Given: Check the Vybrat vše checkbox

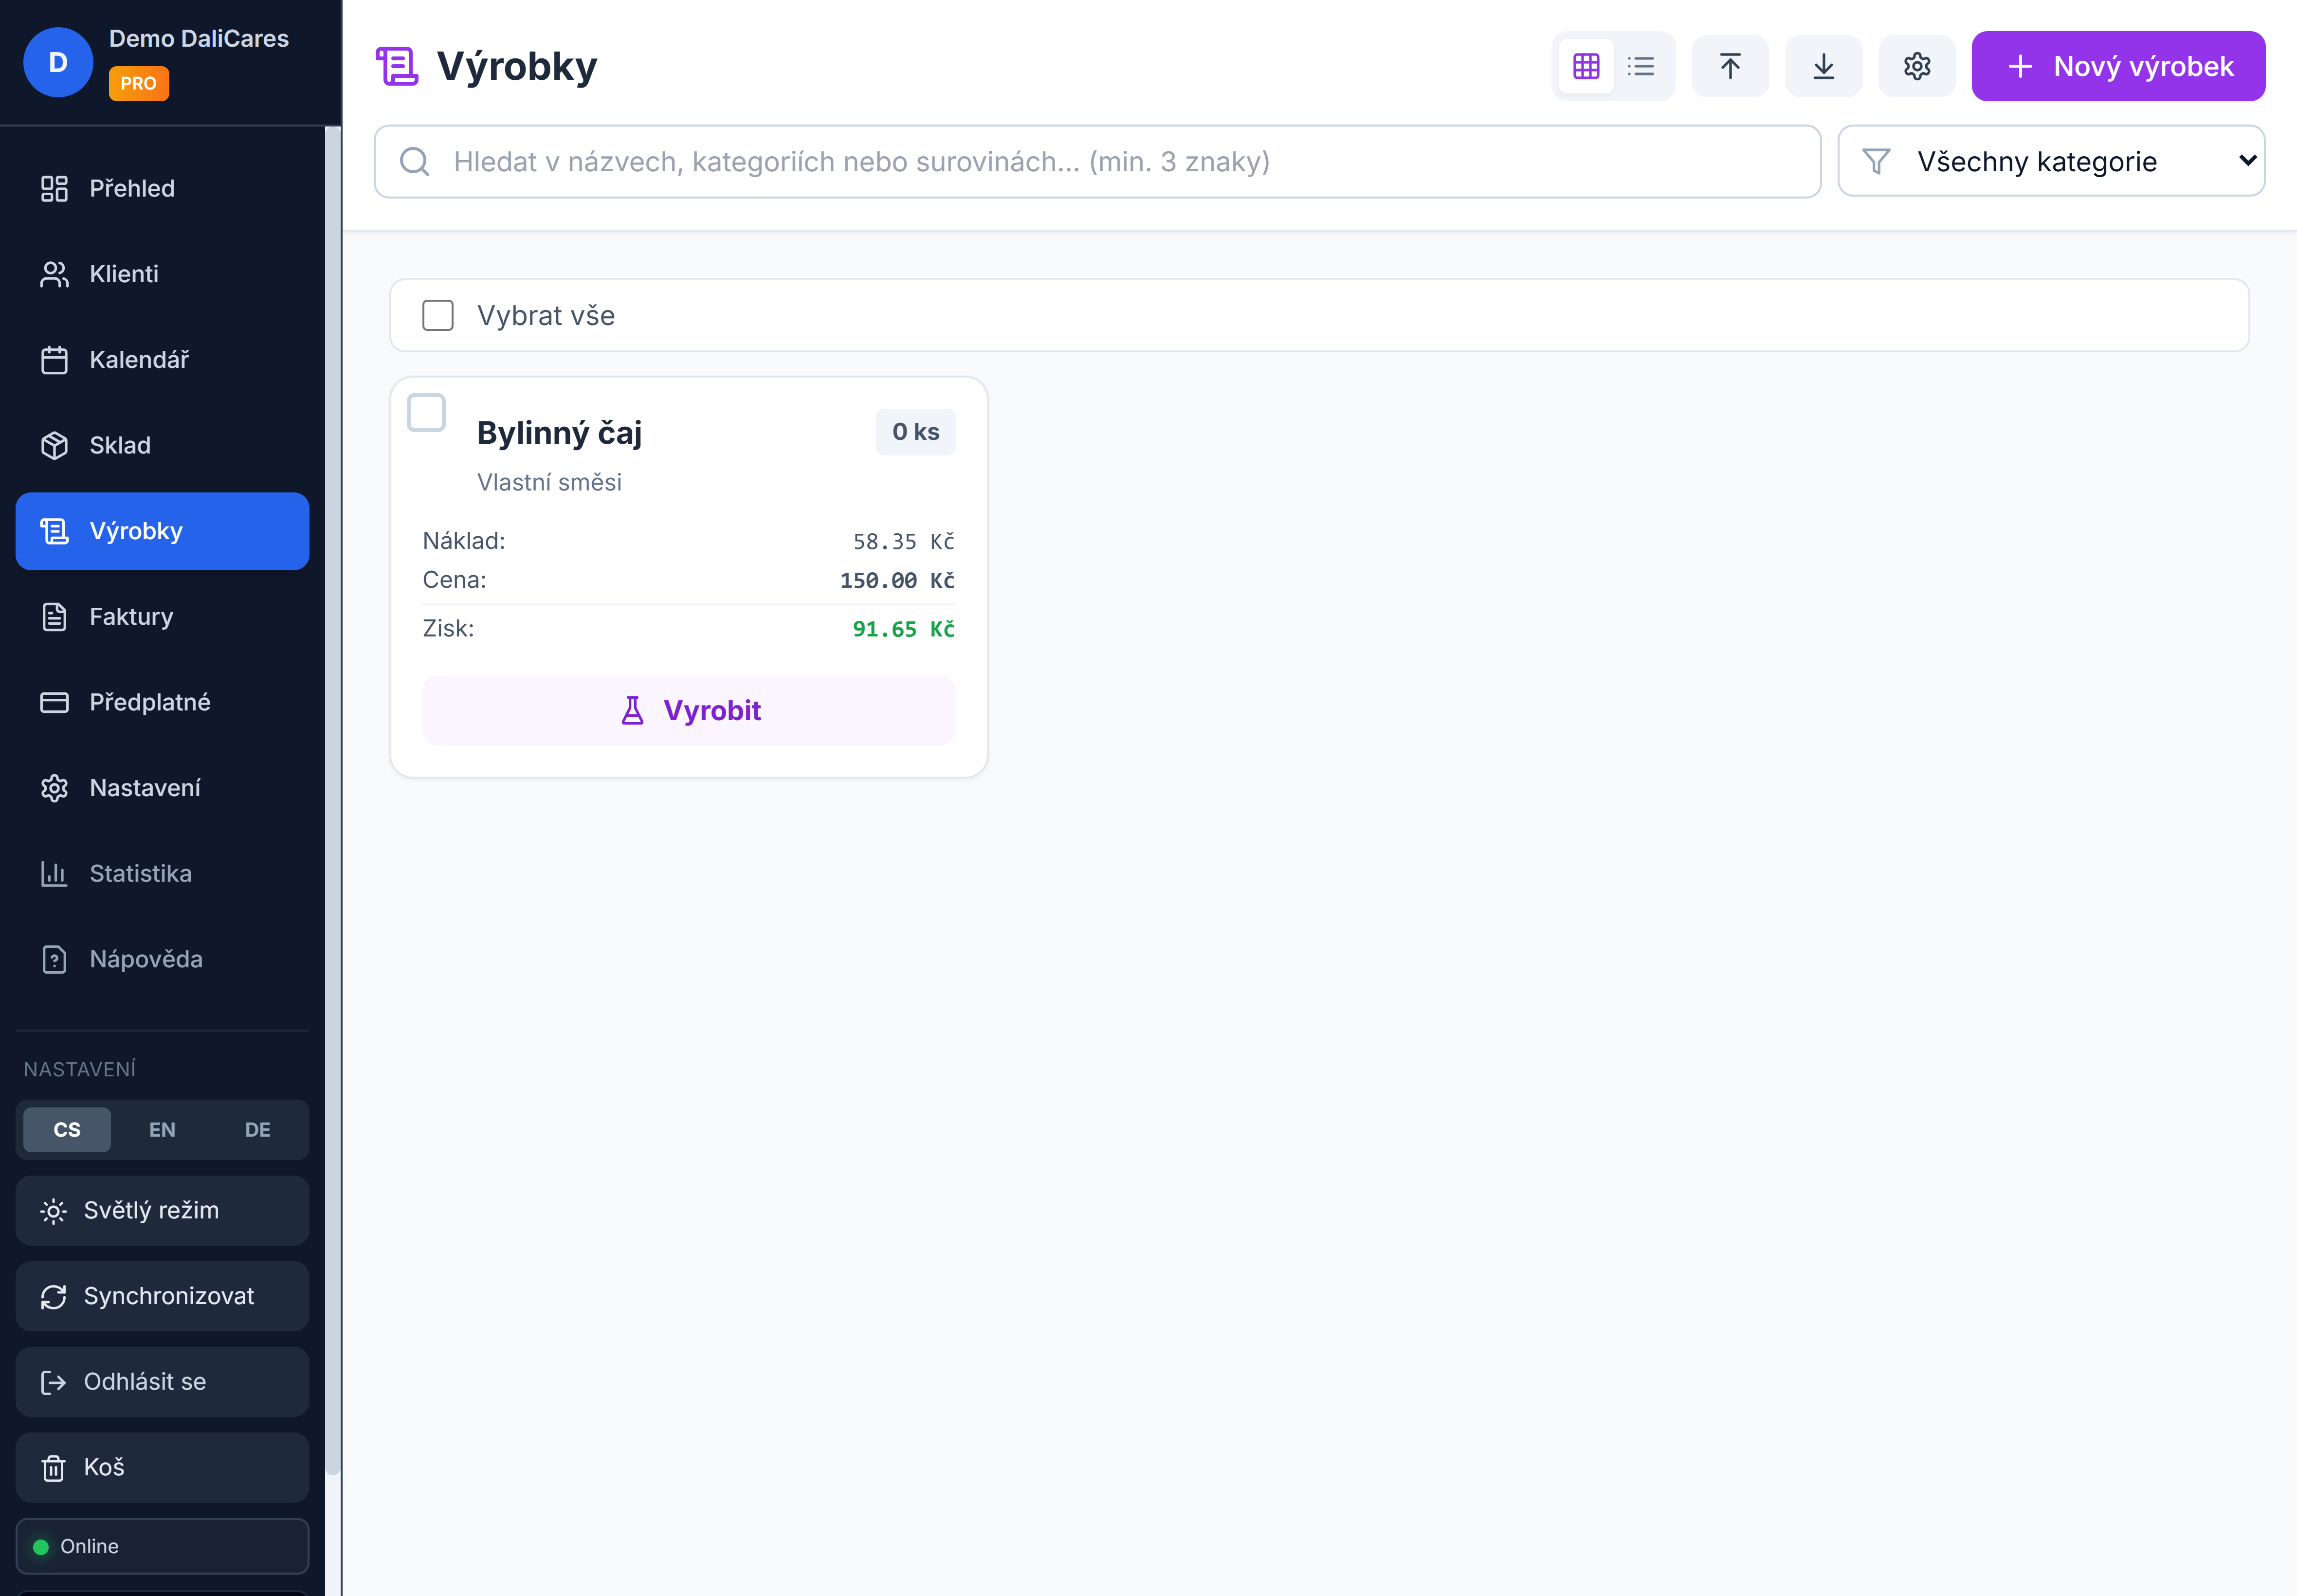Looking at the screenshot, I should (438, 315).
